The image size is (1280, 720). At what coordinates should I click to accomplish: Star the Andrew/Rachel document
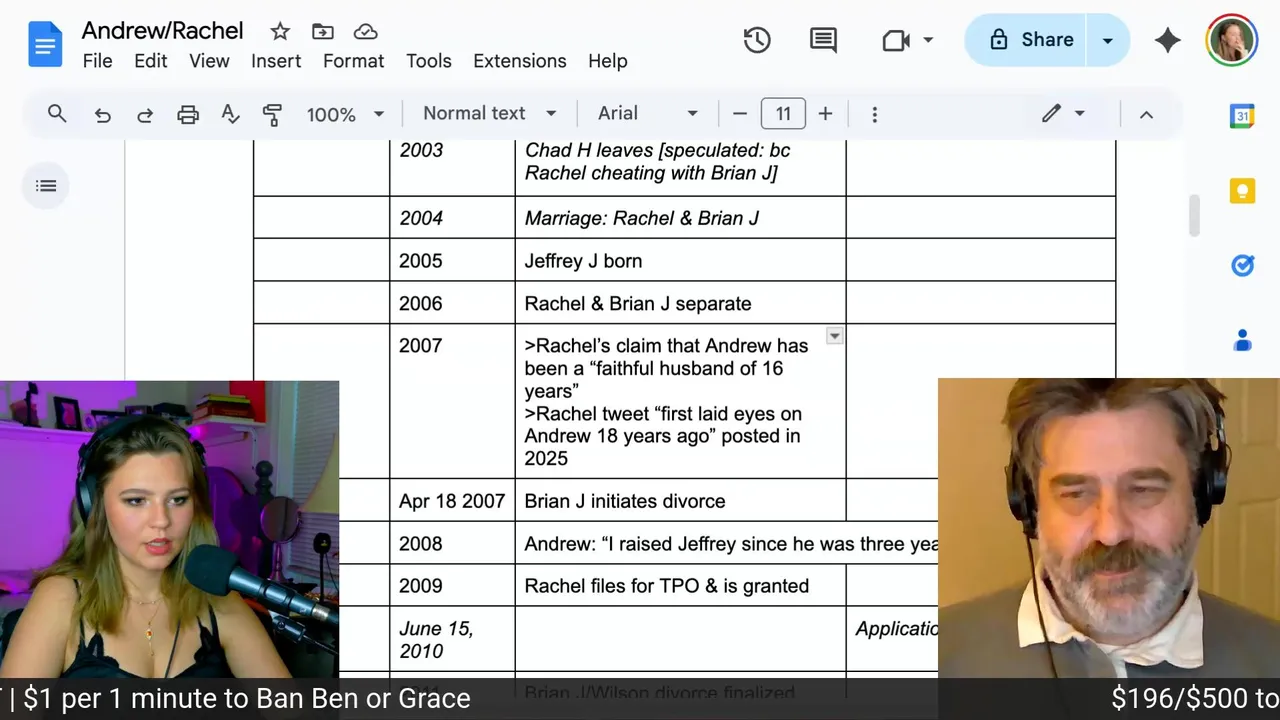[x=280, y=31]
